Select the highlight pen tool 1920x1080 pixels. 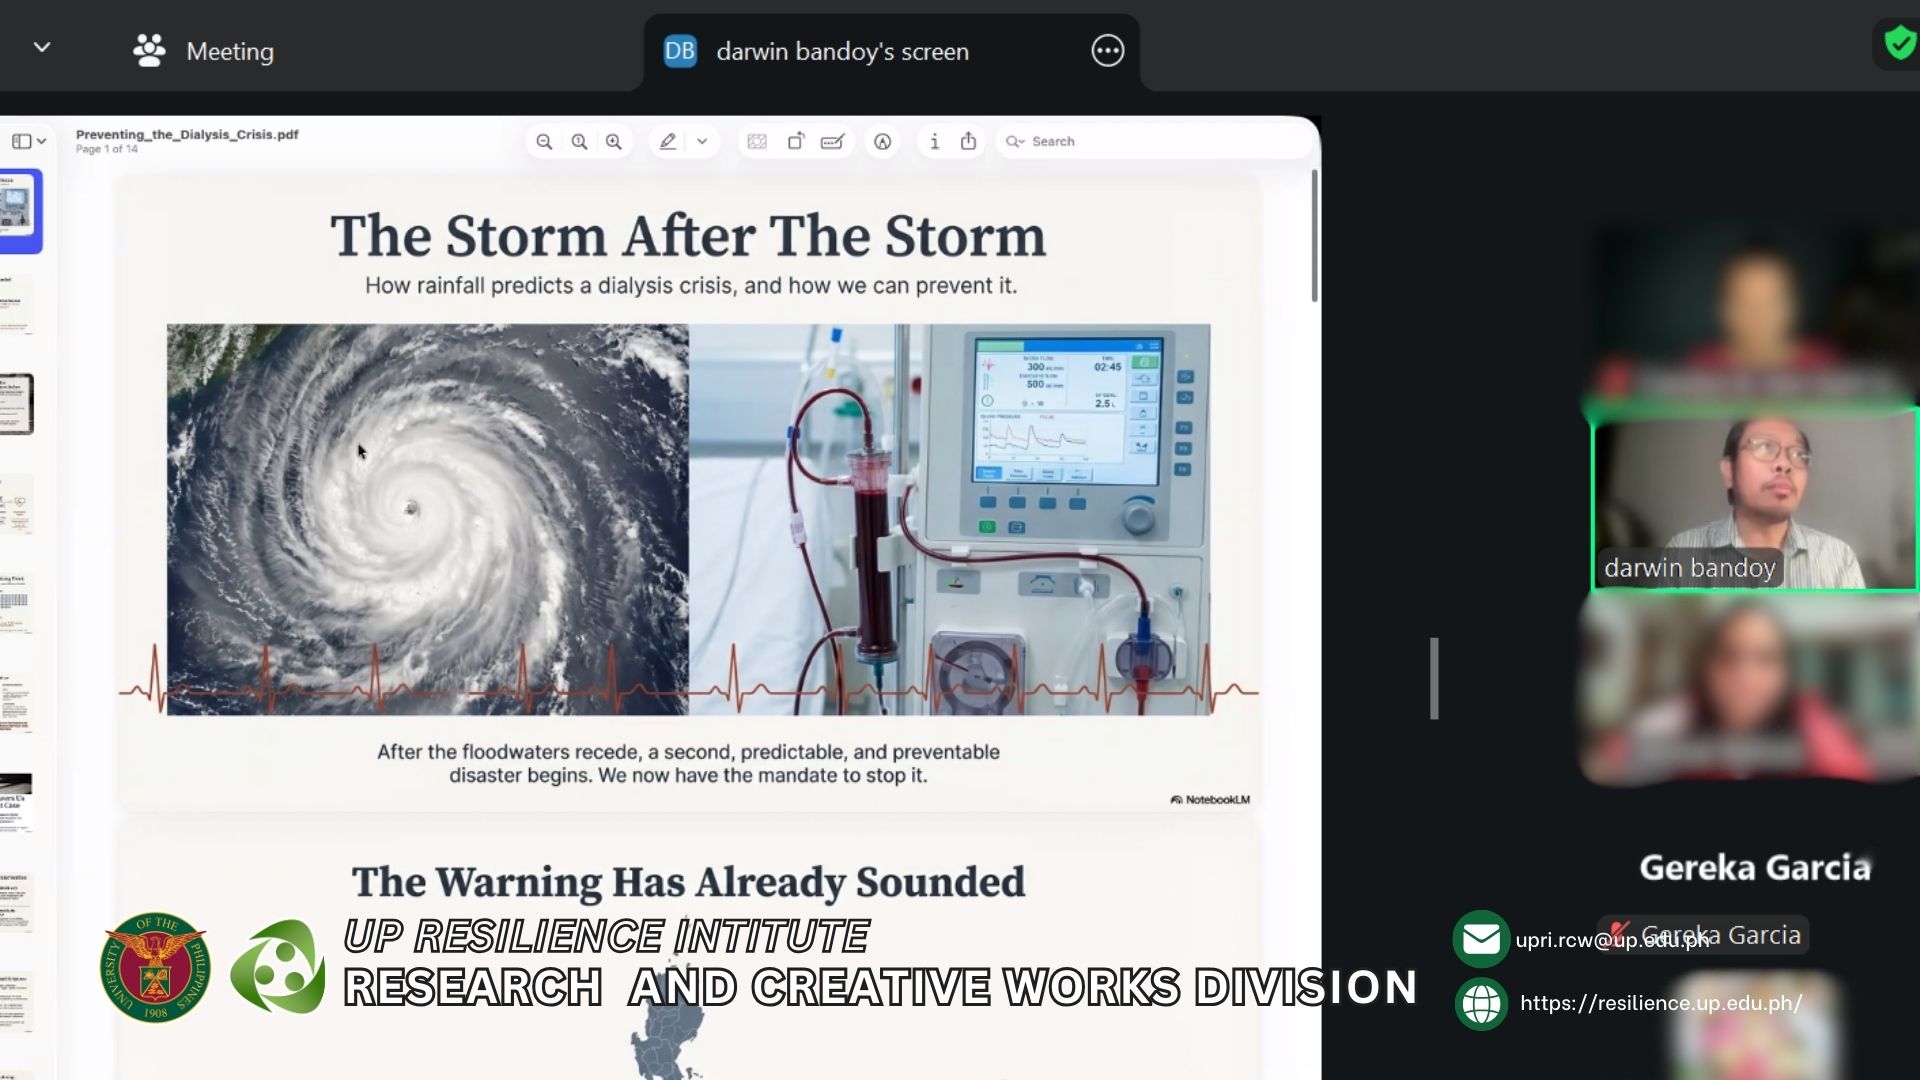point(668,142)
